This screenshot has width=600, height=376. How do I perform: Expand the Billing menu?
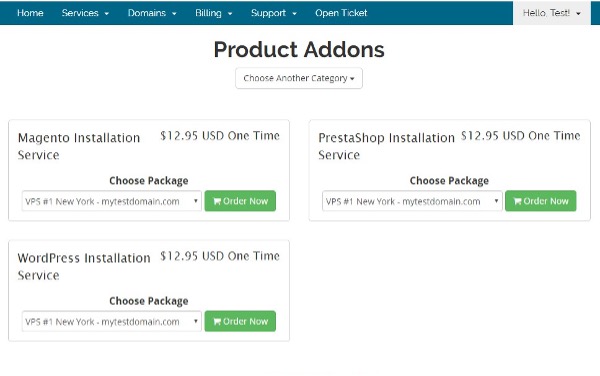[x=214, y=13]
